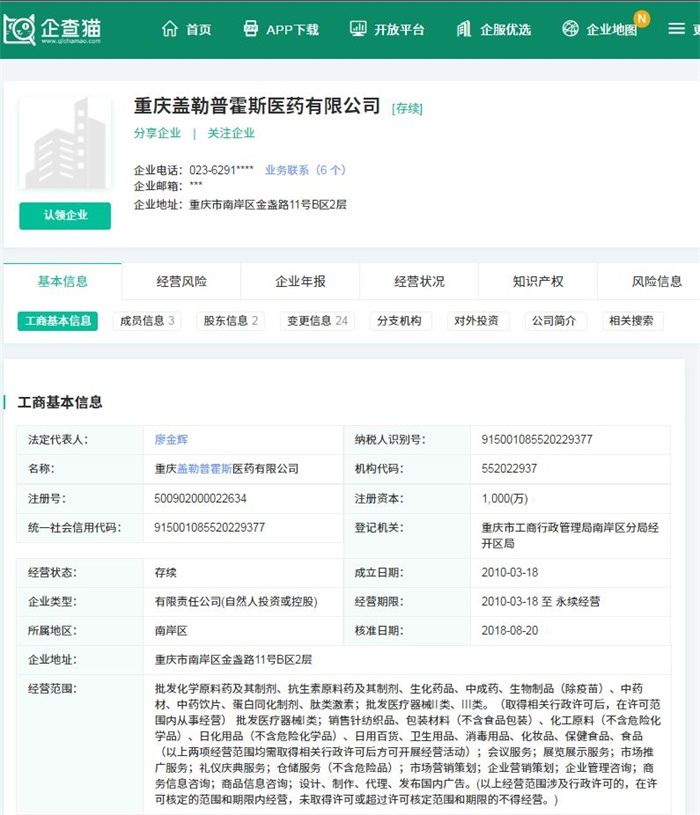Open the 企服优选 navigation link
The width and height of the screenshot is (700, 815).
[505, 30]
